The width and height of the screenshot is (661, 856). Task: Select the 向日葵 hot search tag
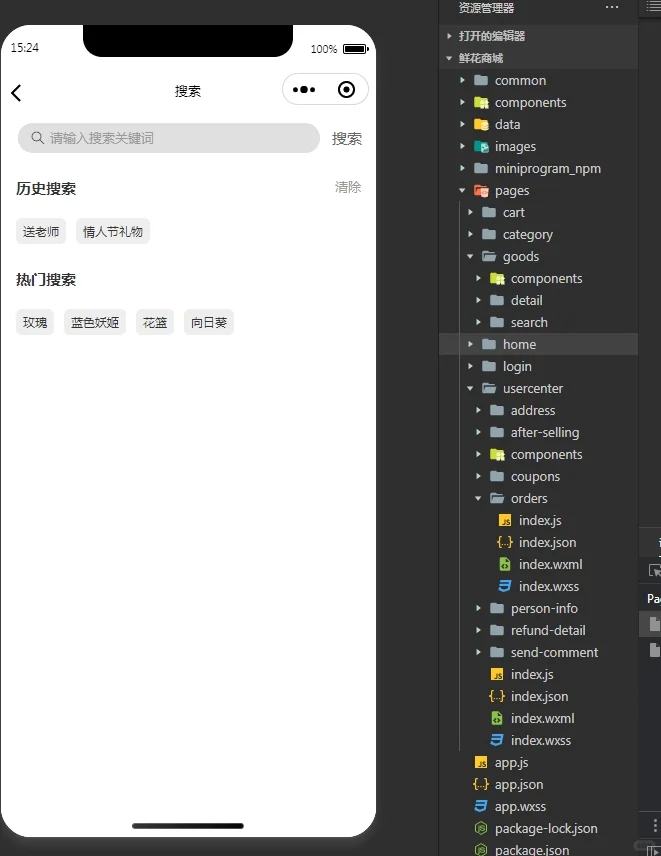point(209,323)
